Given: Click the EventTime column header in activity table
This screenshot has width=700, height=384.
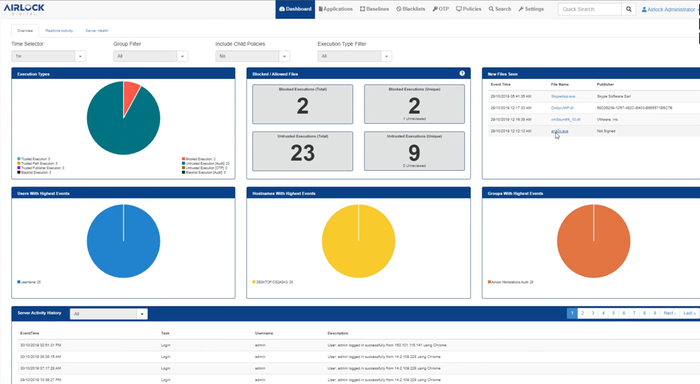Looking at the screenshot, I should [x=29, y=334].
